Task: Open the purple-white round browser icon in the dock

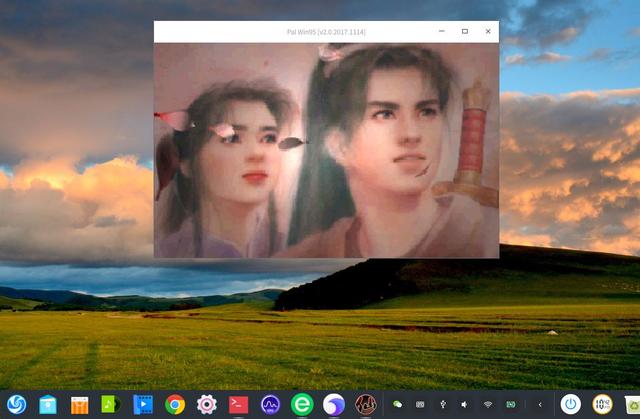Action: point(333,404)
